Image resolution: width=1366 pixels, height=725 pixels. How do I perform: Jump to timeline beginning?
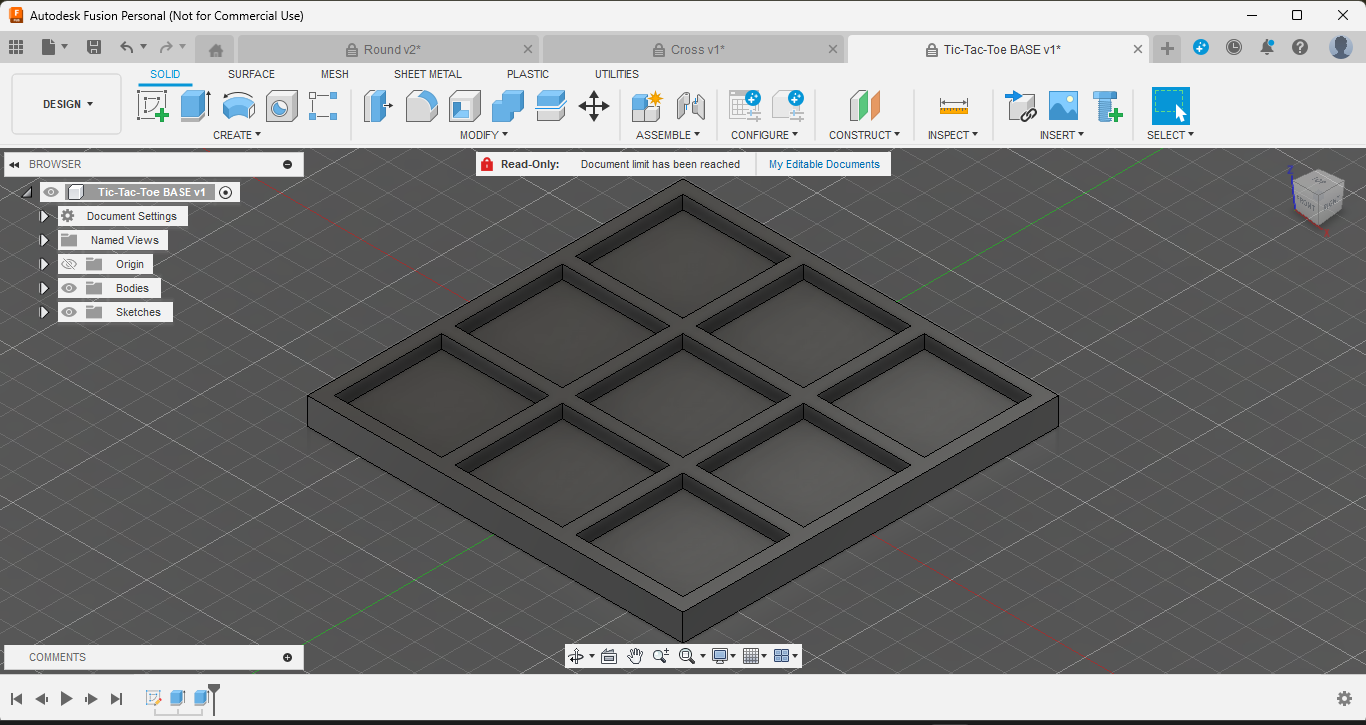(x=16, y=699)
